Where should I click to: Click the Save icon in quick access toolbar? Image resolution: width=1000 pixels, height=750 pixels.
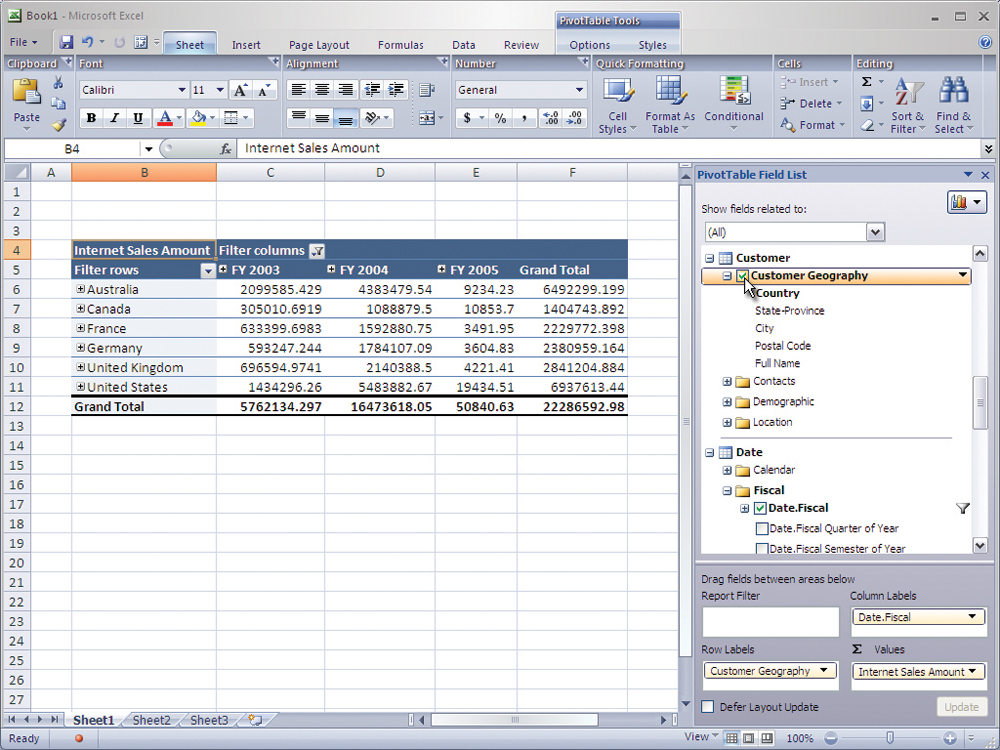coord(66,43)
